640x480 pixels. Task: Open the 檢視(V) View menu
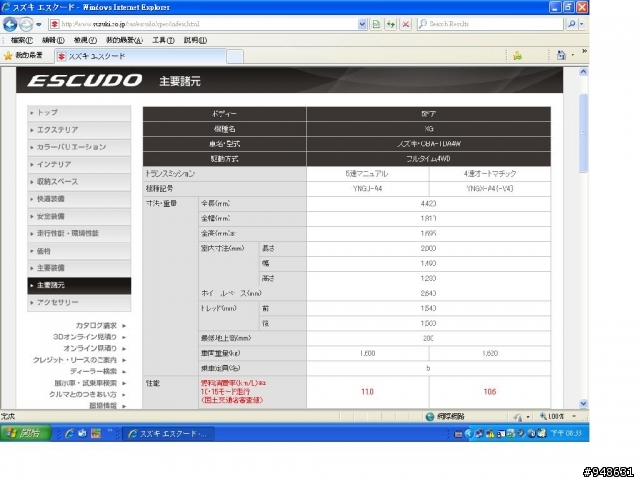click(85, 40)
